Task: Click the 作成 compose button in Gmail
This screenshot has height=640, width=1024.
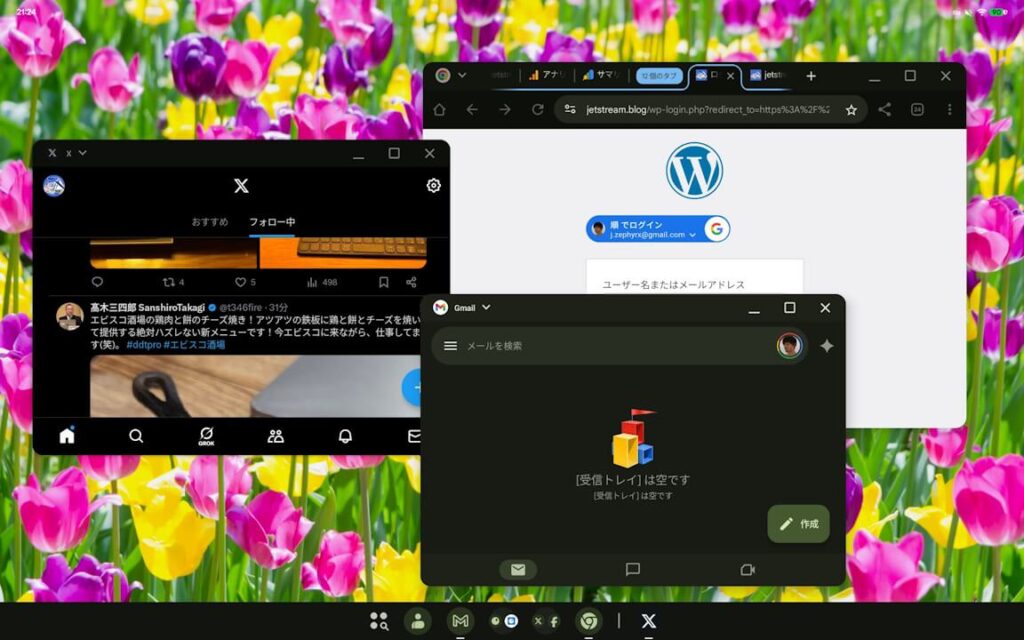Action: tap(797, 523)
